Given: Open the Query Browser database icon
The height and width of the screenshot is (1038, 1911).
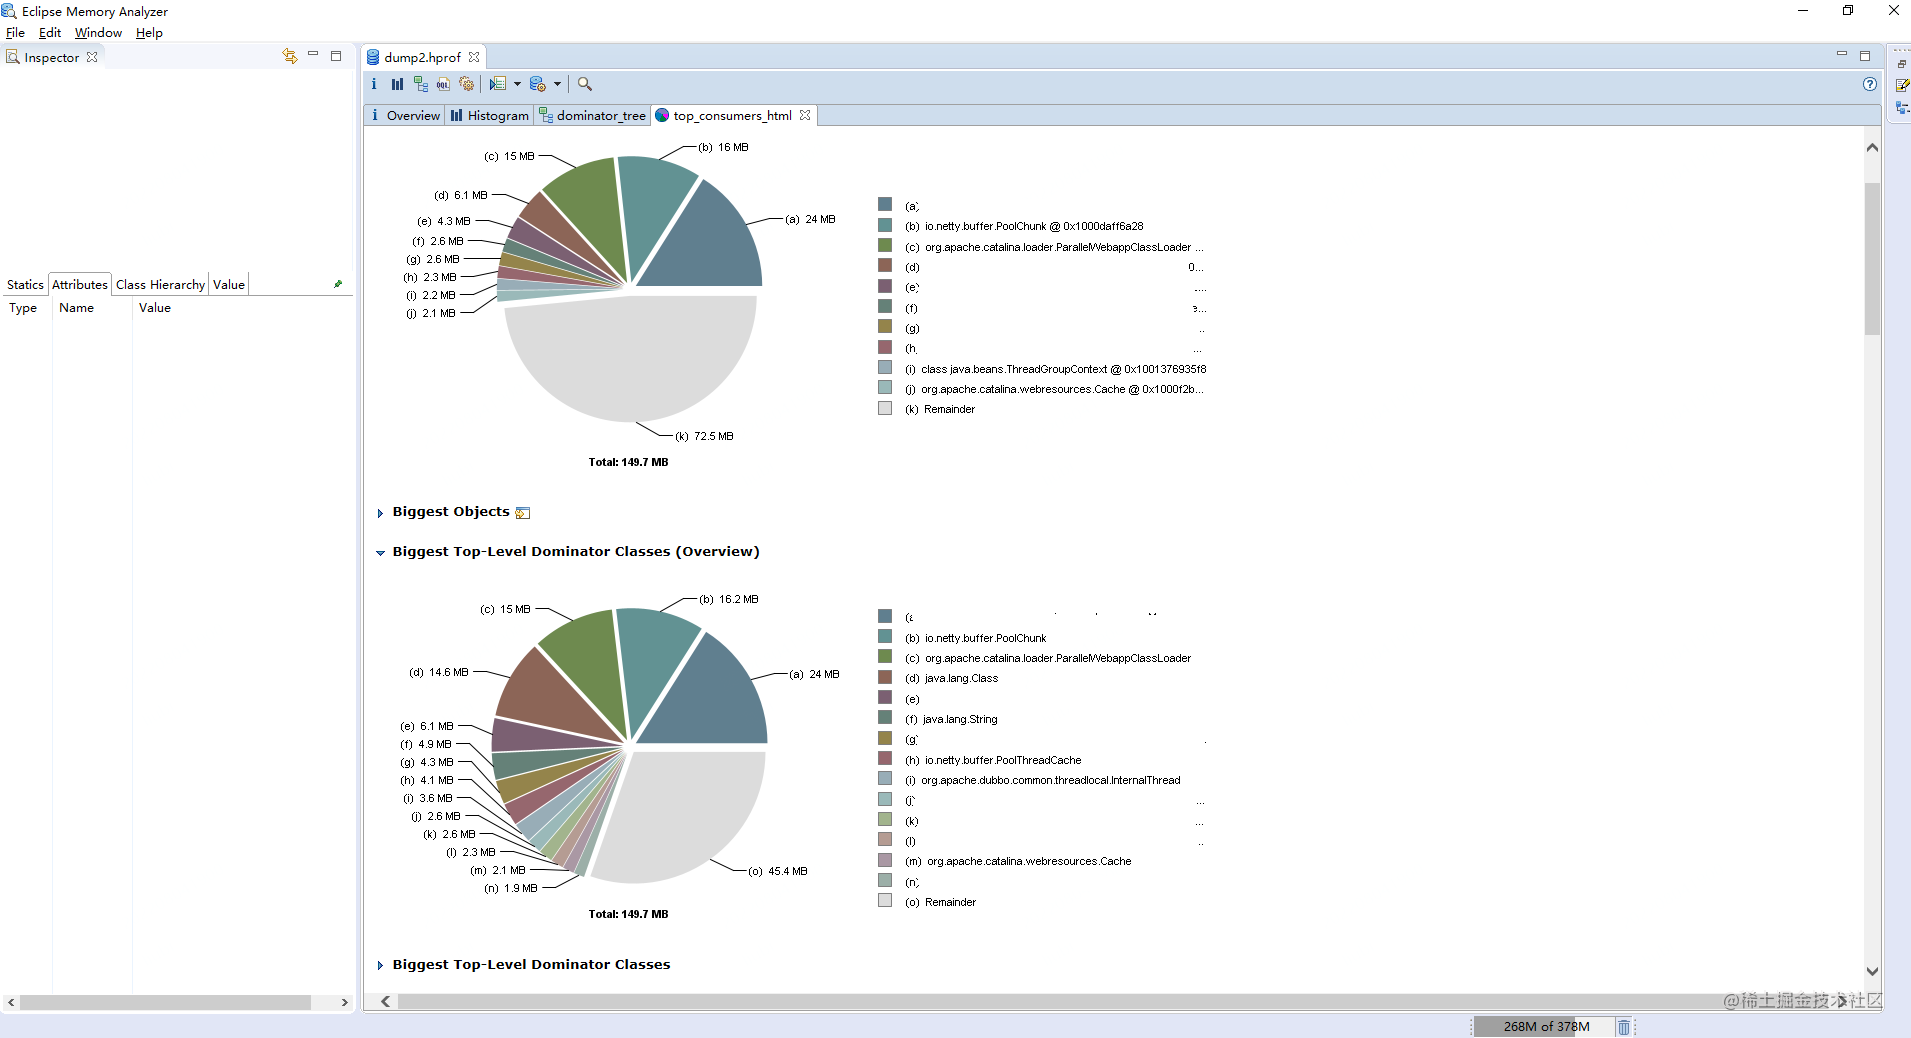Looking at the screenshot, I should pos(538,84).
